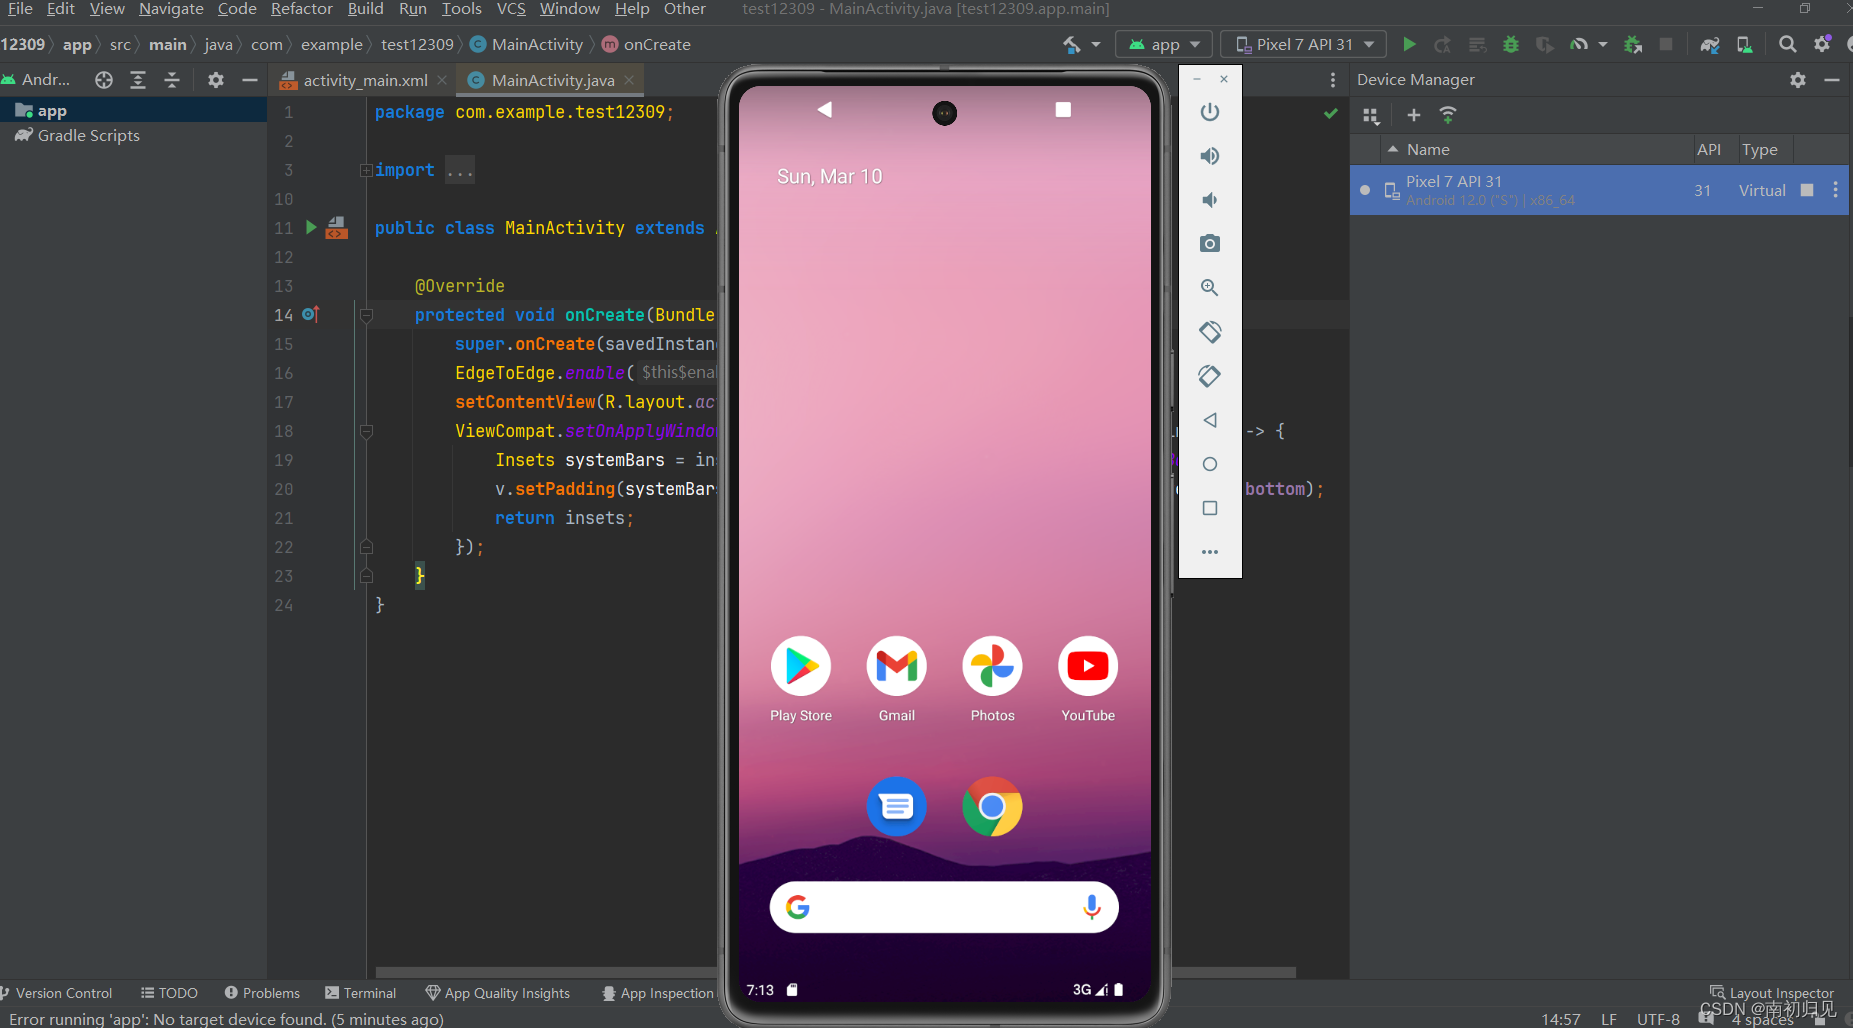Tap the Google search bar on the emulator

tap(943, 907)
